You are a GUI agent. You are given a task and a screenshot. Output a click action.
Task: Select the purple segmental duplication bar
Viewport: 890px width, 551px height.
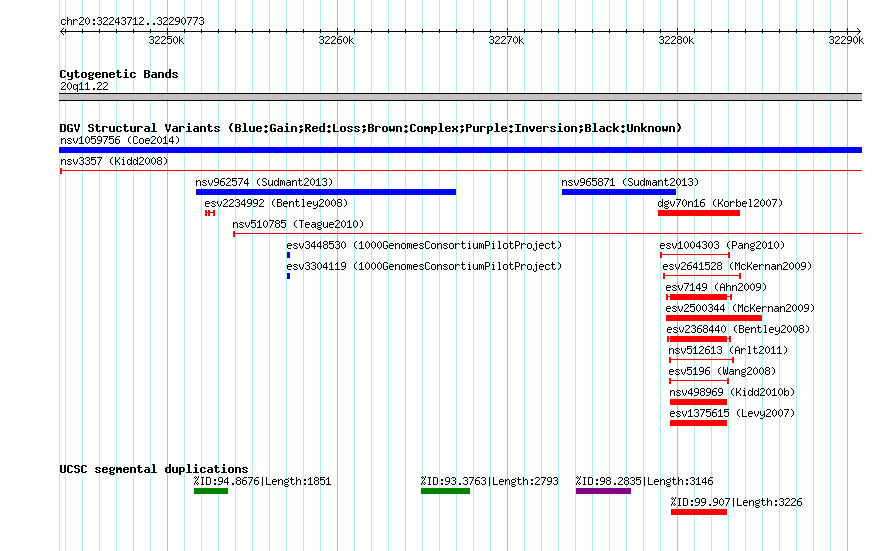[603, 491]
